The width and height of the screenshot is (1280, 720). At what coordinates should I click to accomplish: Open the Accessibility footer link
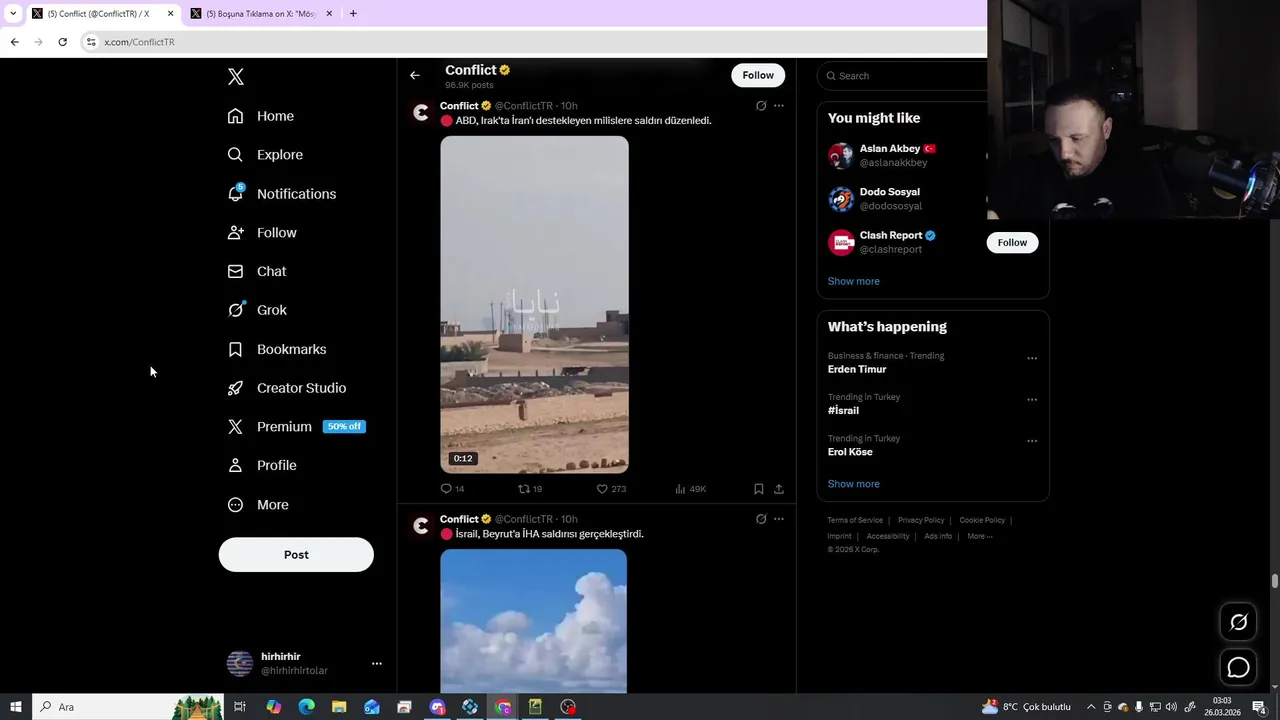tap(888, 536)
